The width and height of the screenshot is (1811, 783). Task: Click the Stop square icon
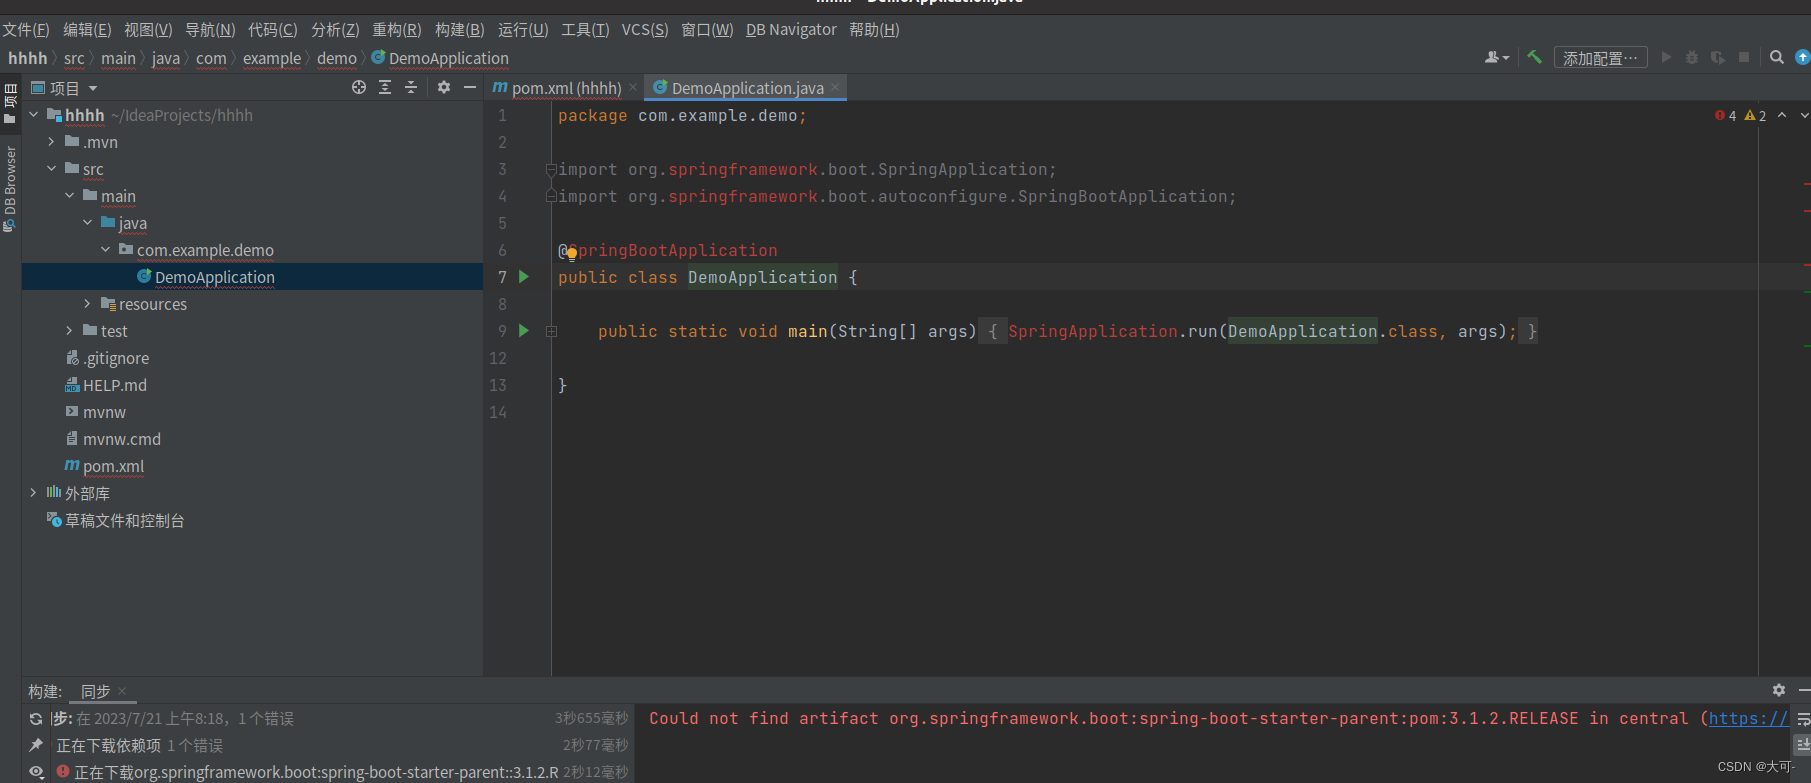[1744, 58]
